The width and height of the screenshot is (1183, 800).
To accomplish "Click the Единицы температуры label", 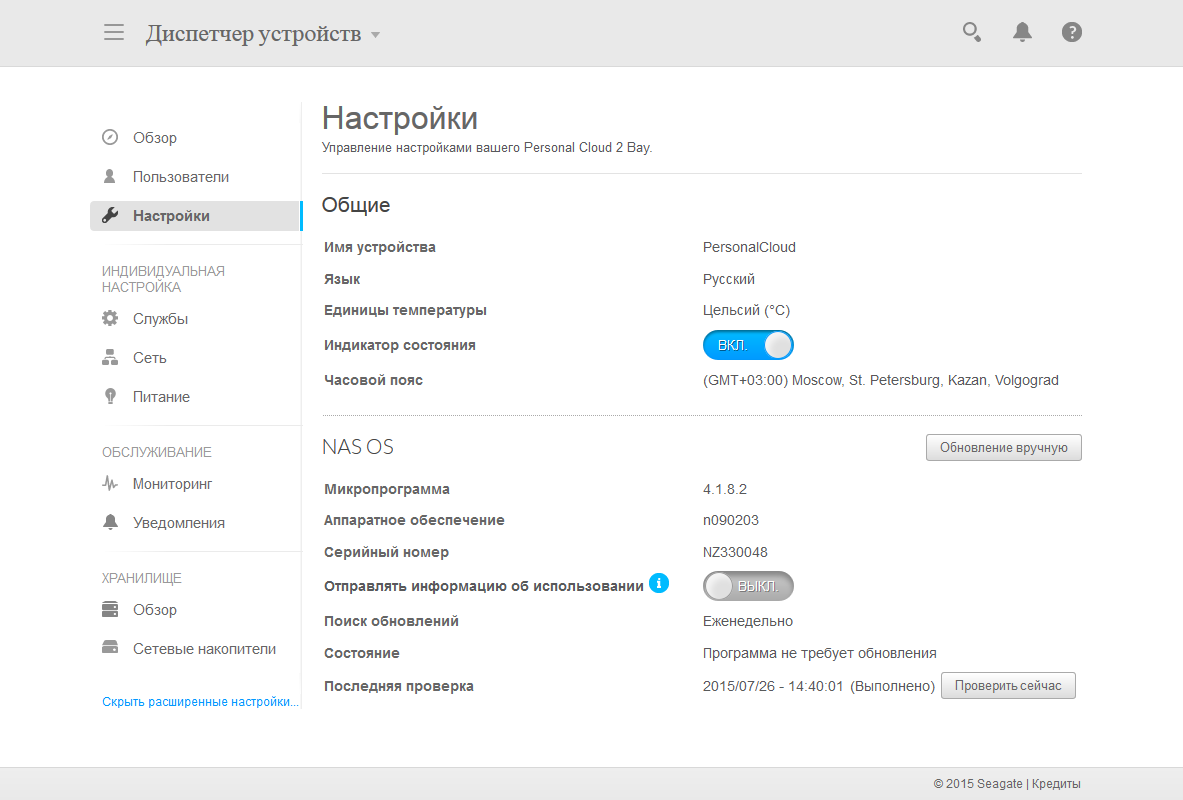I will pos(405,310).
